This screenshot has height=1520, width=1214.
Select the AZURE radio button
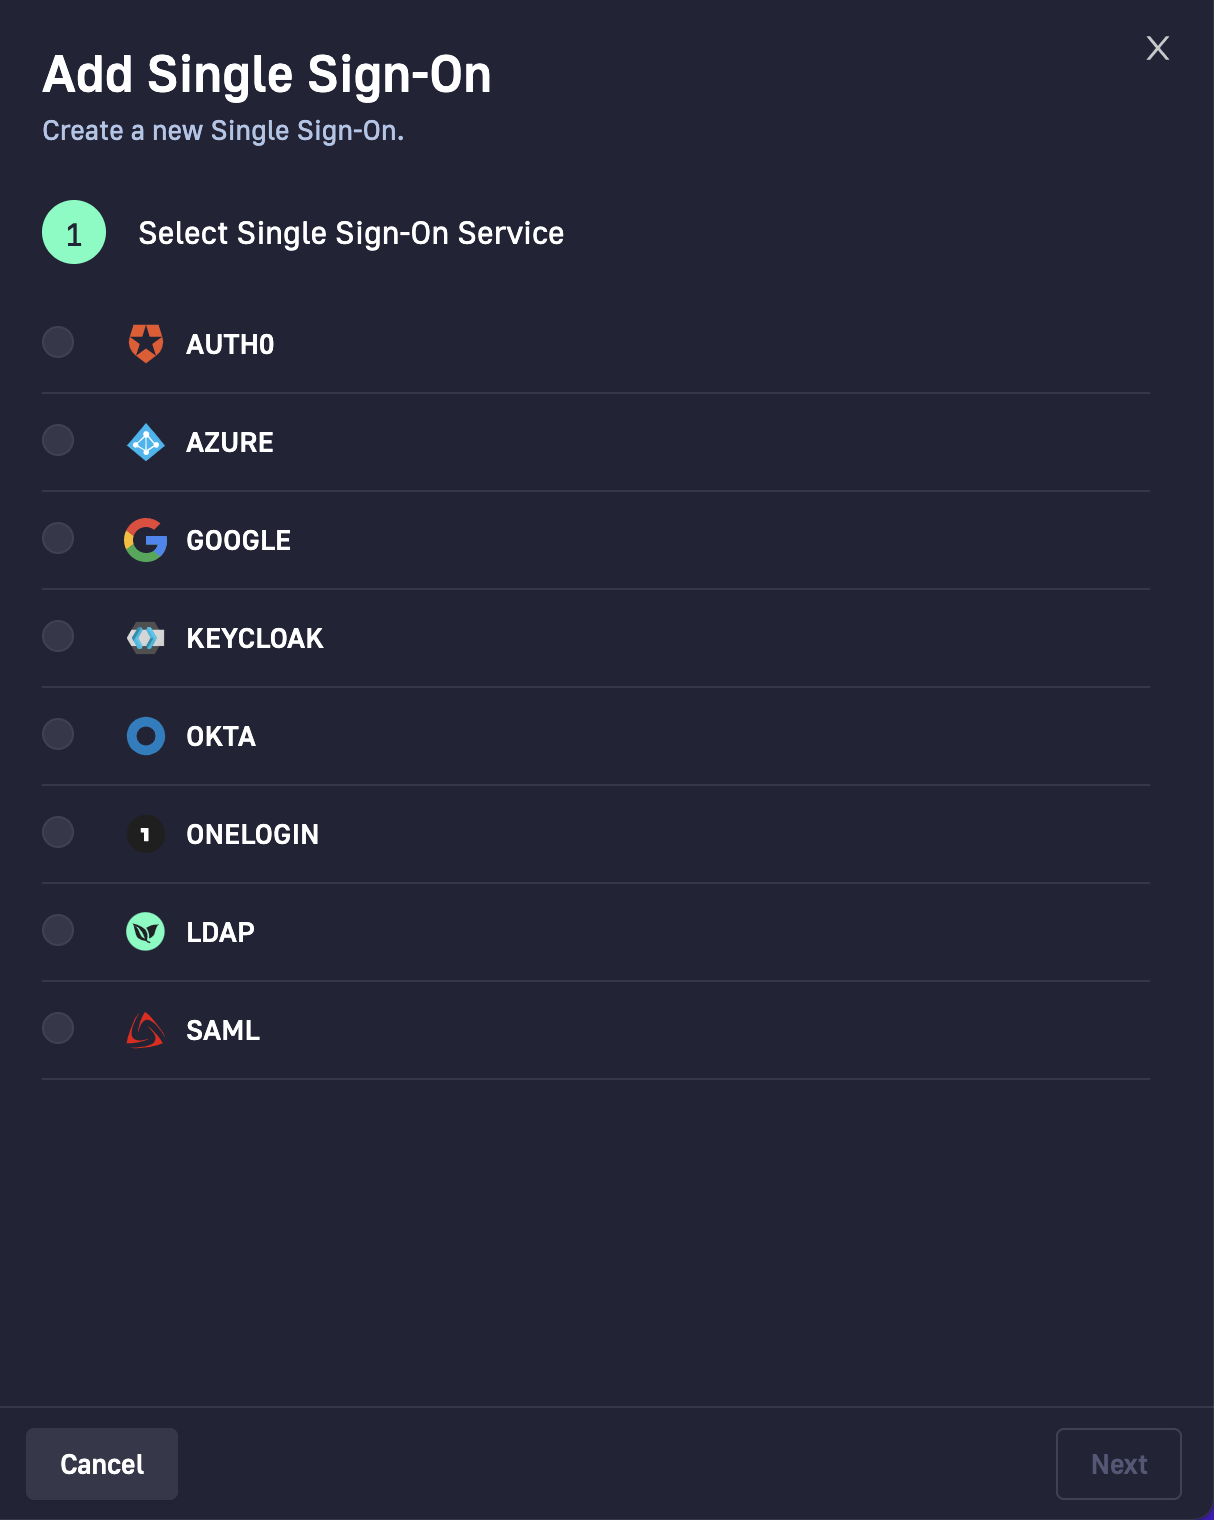[x=58, y=440]
